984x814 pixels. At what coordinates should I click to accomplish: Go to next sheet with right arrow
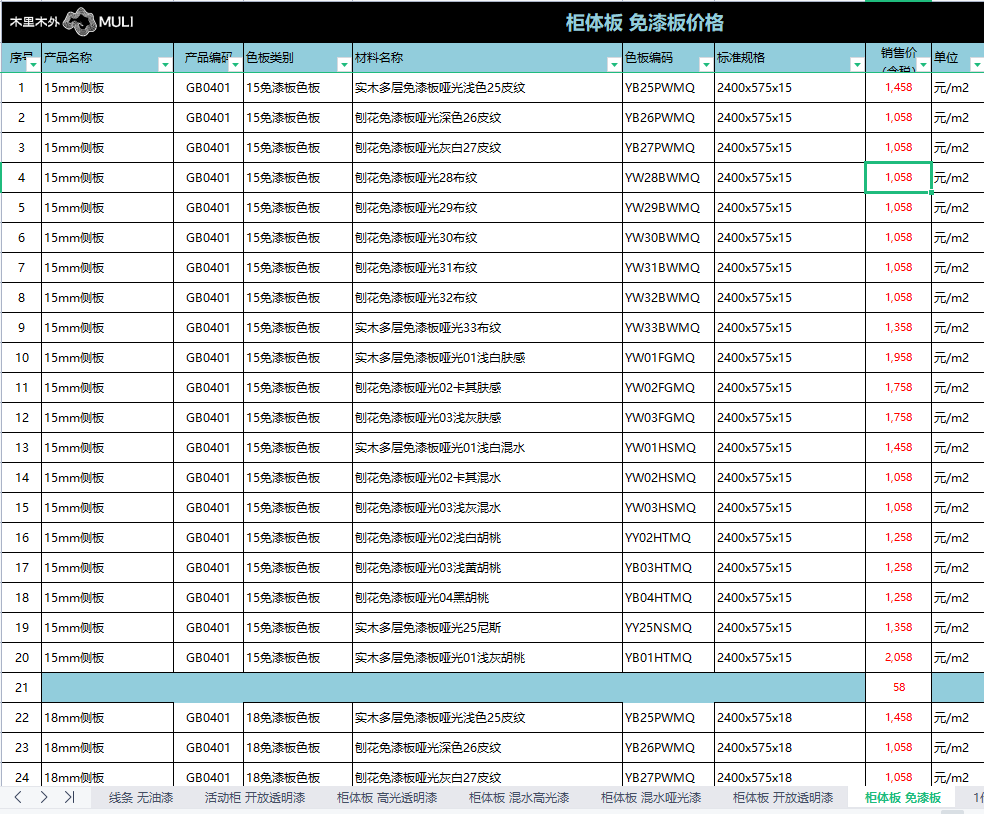(44, 797)
